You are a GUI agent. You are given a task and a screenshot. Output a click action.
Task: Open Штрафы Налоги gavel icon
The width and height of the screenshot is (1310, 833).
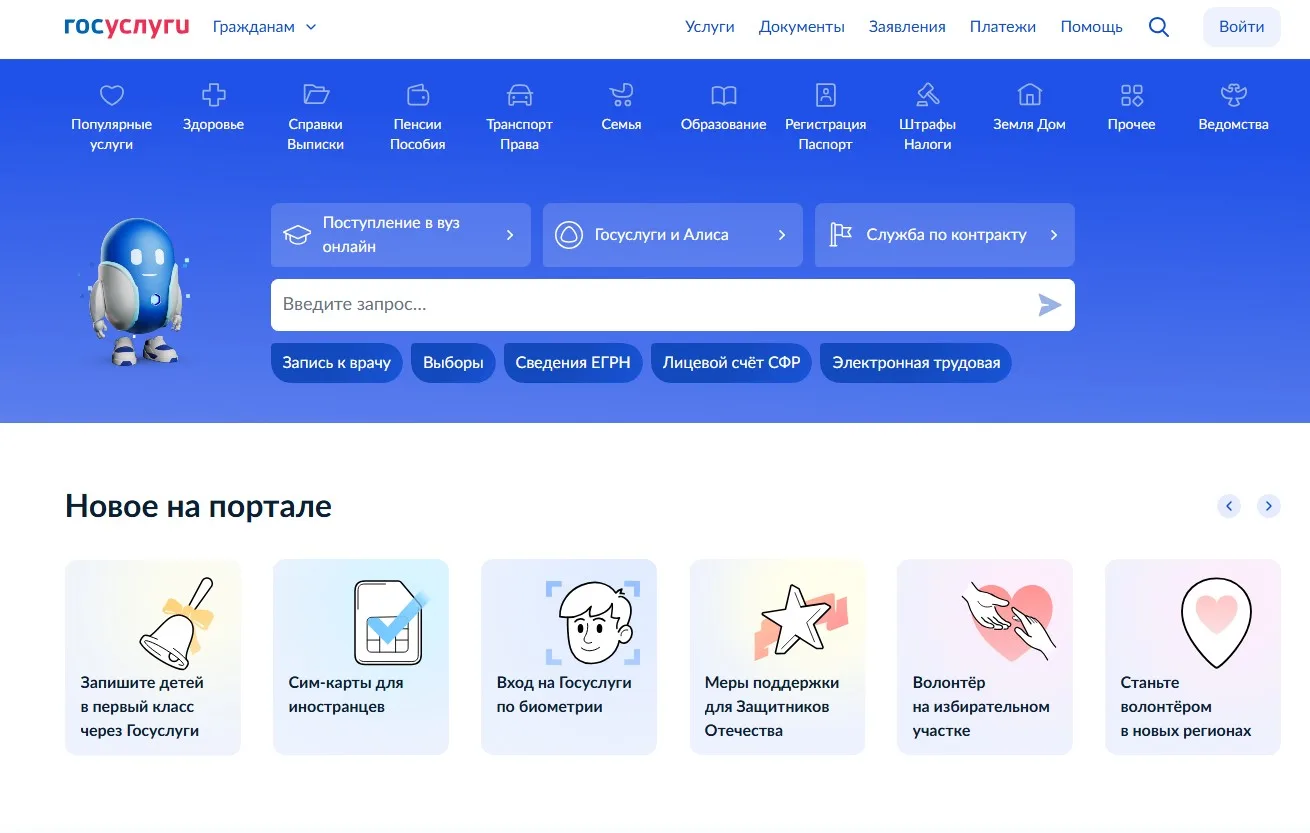[928, 95]
